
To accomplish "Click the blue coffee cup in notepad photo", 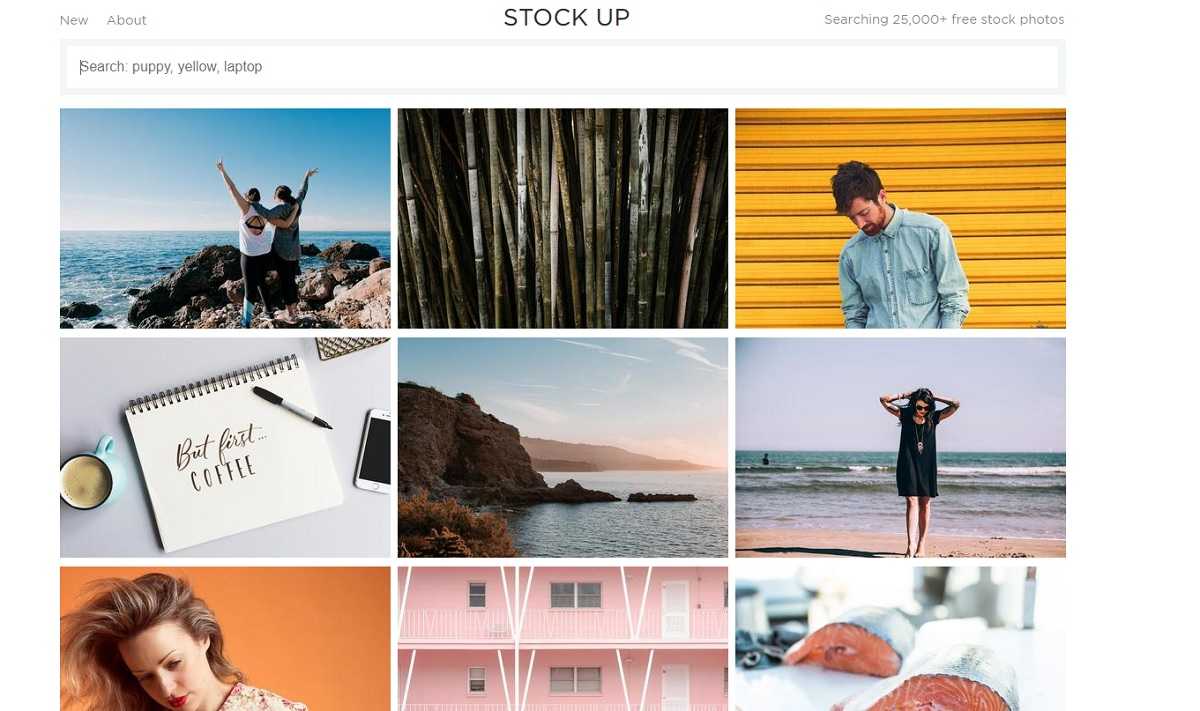I will (x=90, y=474).
